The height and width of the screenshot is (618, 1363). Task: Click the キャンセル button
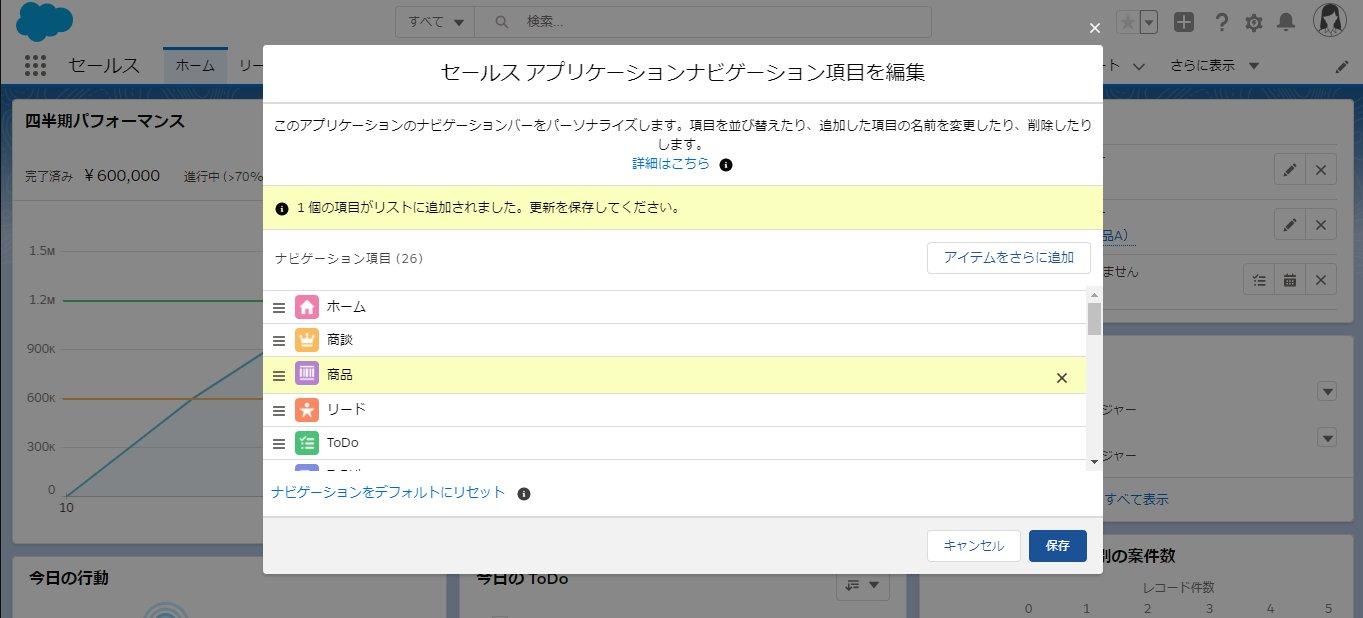tap(974, 545)
